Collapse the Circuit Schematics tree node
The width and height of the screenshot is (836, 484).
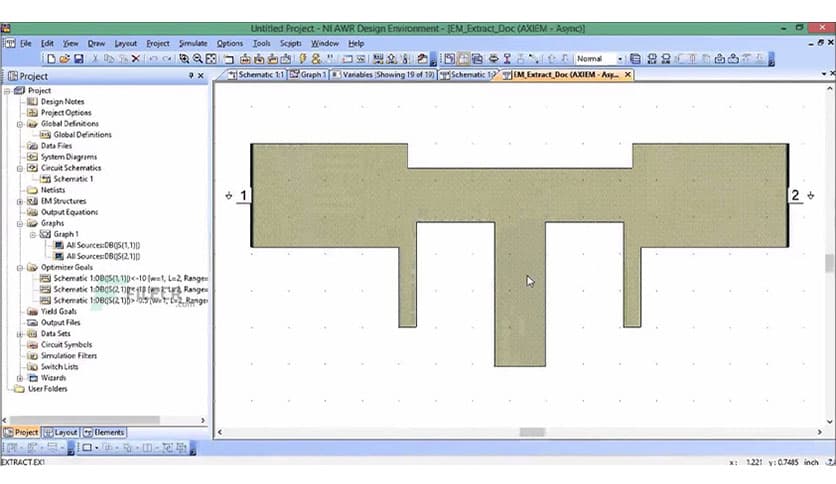[20, 168]
